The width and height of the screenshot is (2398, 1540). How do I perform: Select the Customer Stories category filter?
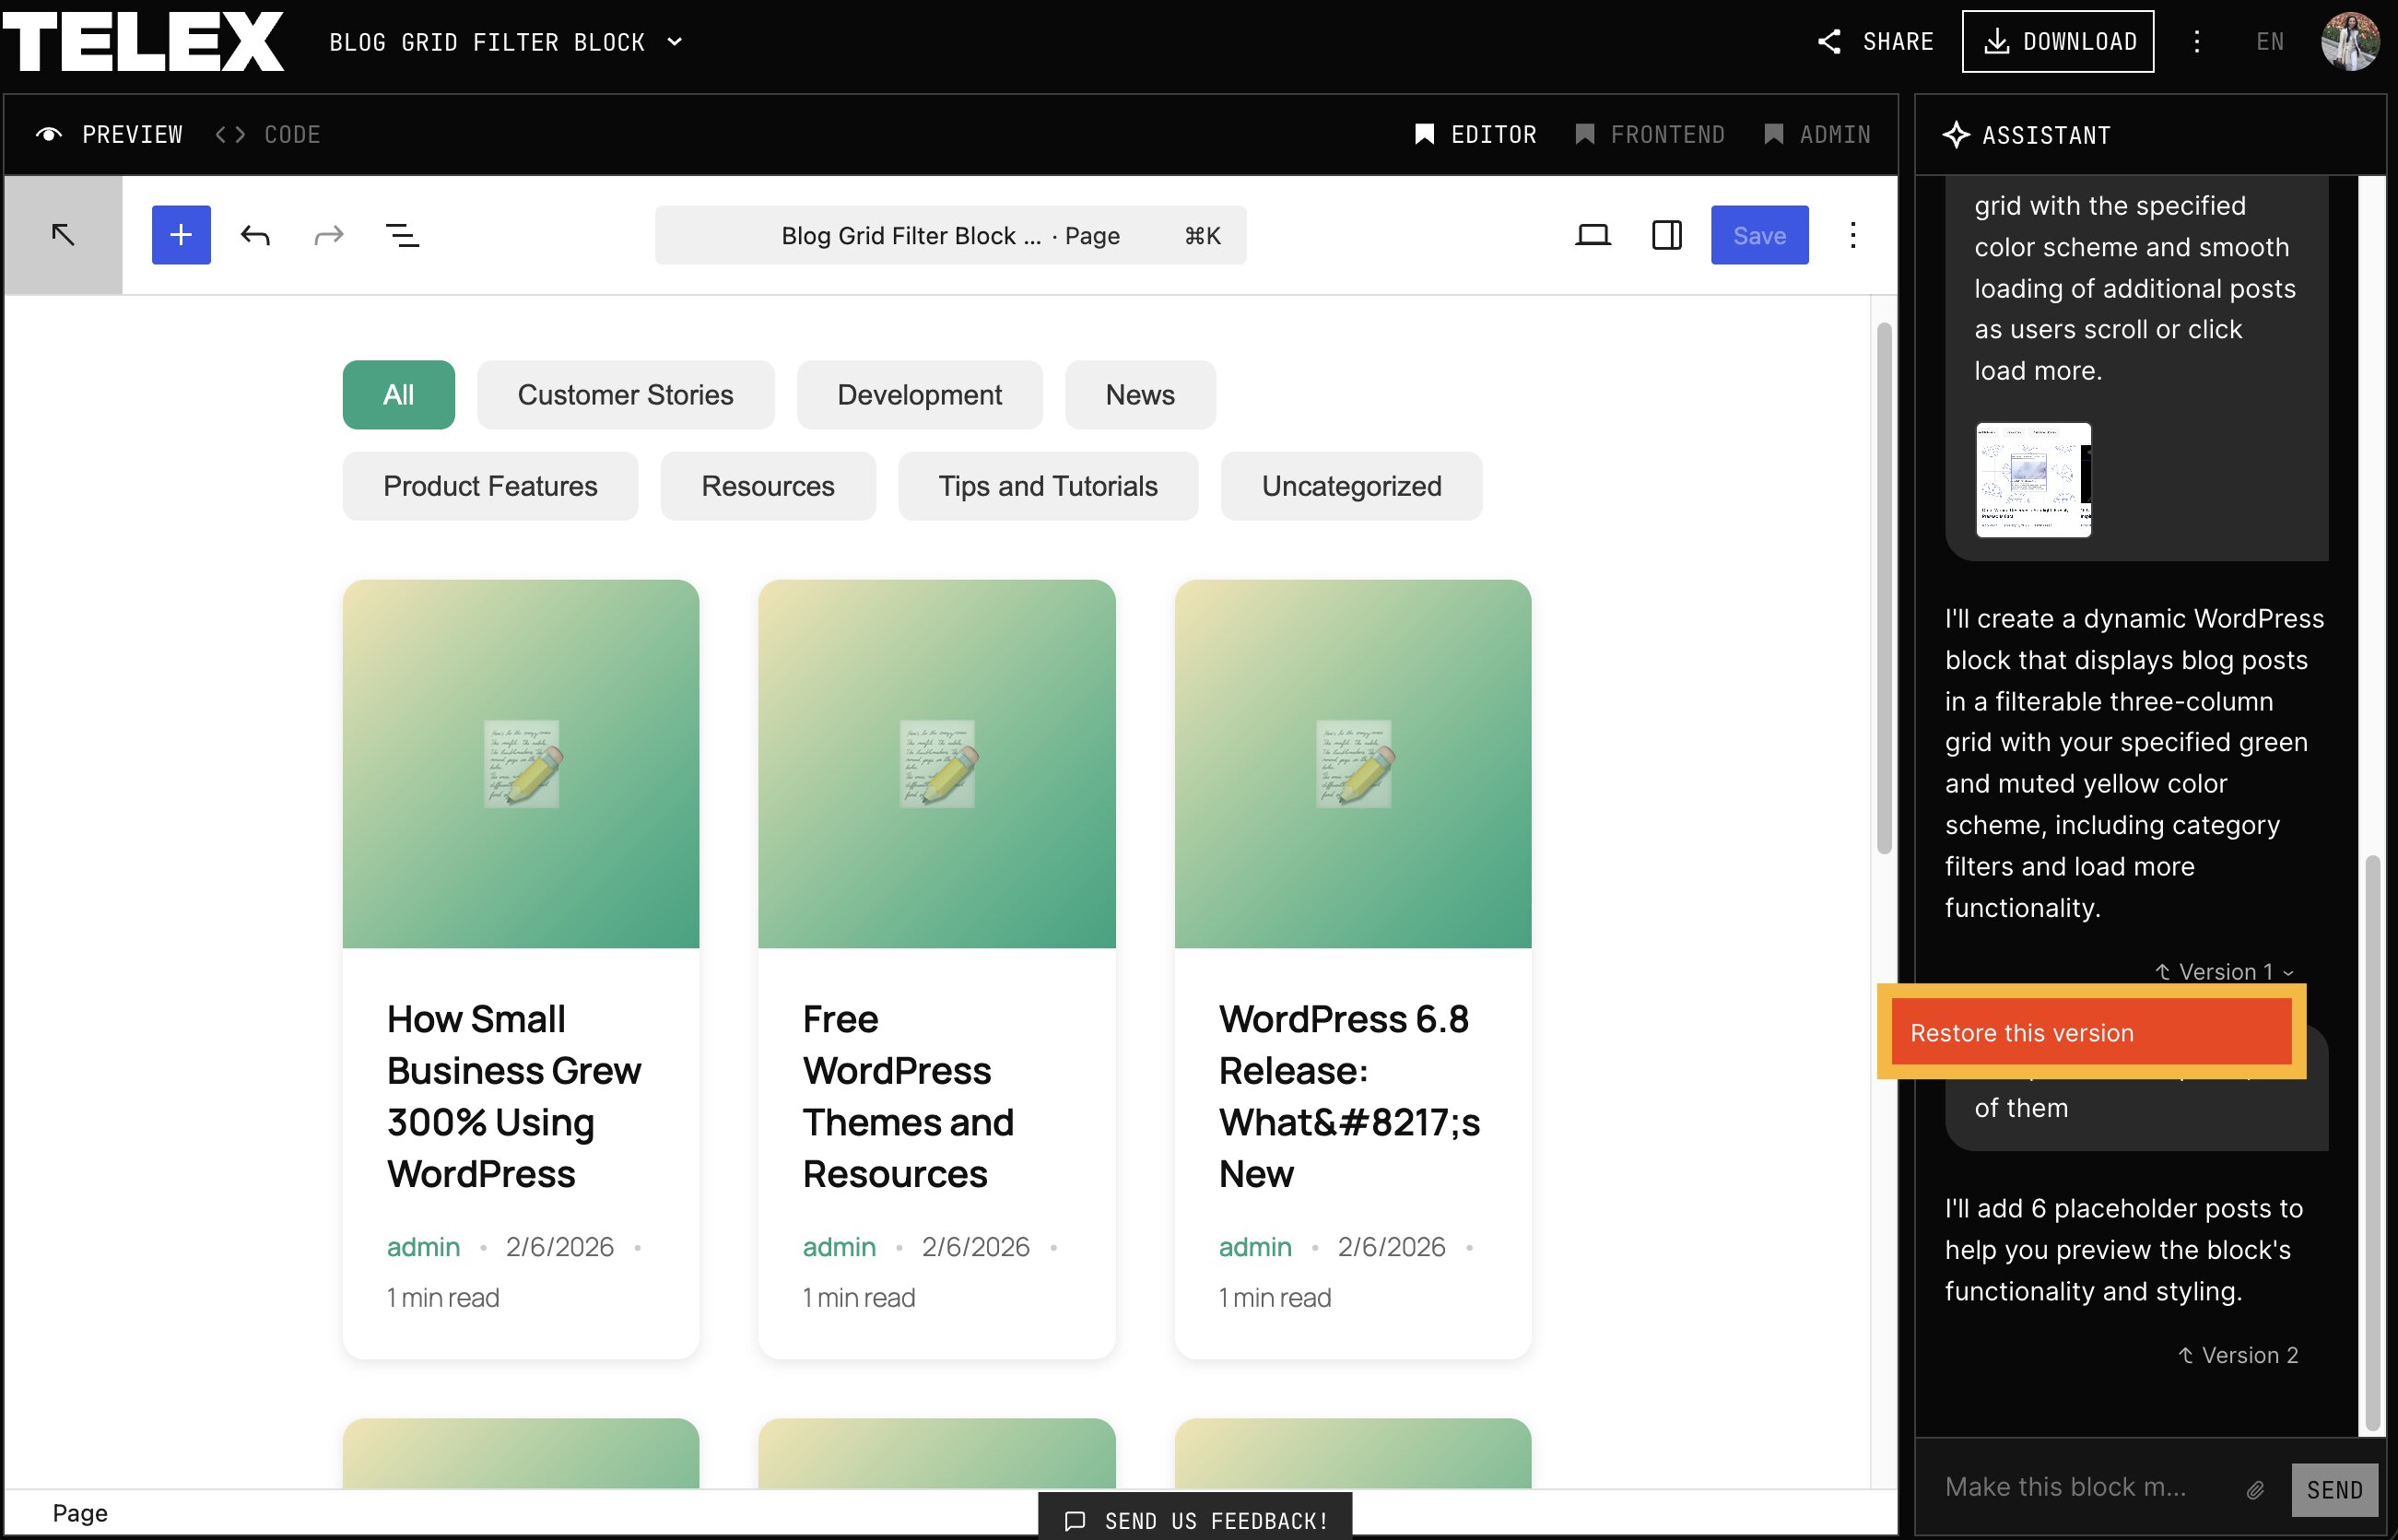[x=625, y=395]
